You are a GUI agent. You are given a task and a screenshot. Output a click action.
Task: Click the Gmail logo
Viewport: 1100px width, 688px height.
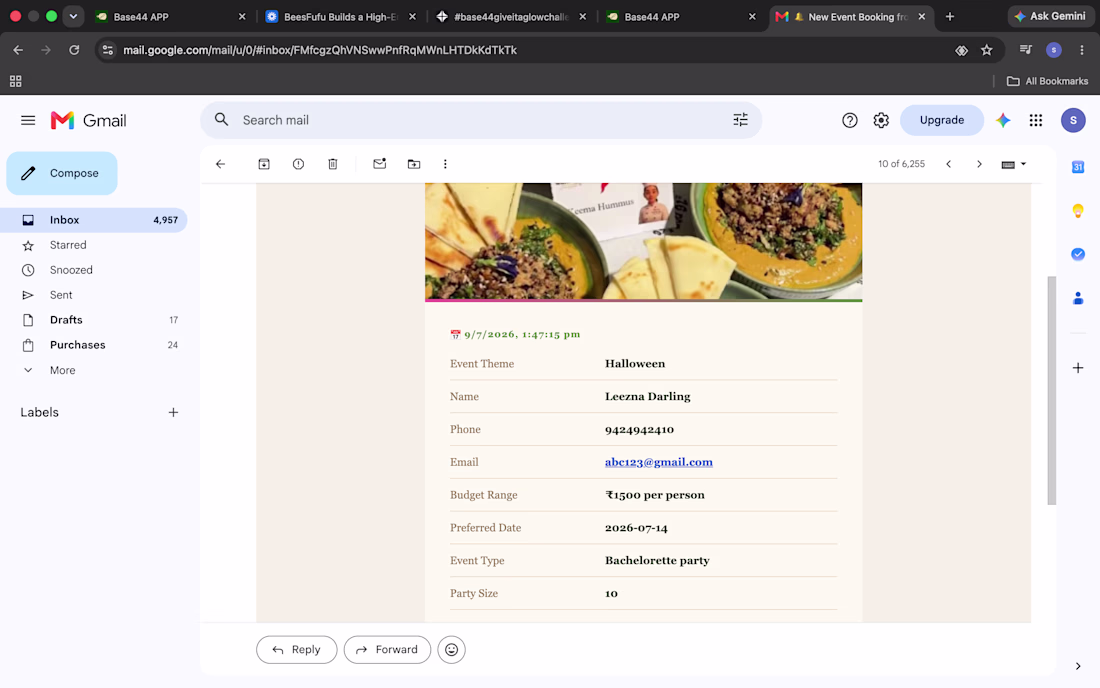(88, 121)
